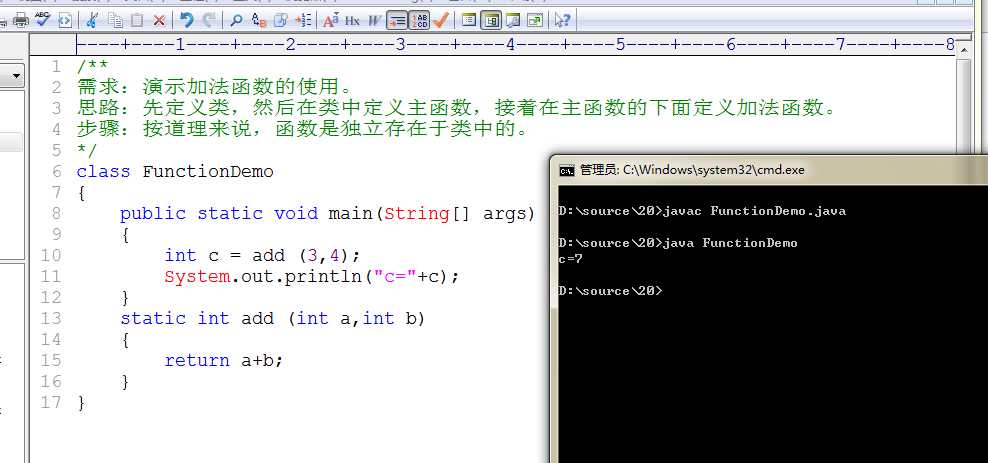Click the keyword 'class' on line 6

103,171
